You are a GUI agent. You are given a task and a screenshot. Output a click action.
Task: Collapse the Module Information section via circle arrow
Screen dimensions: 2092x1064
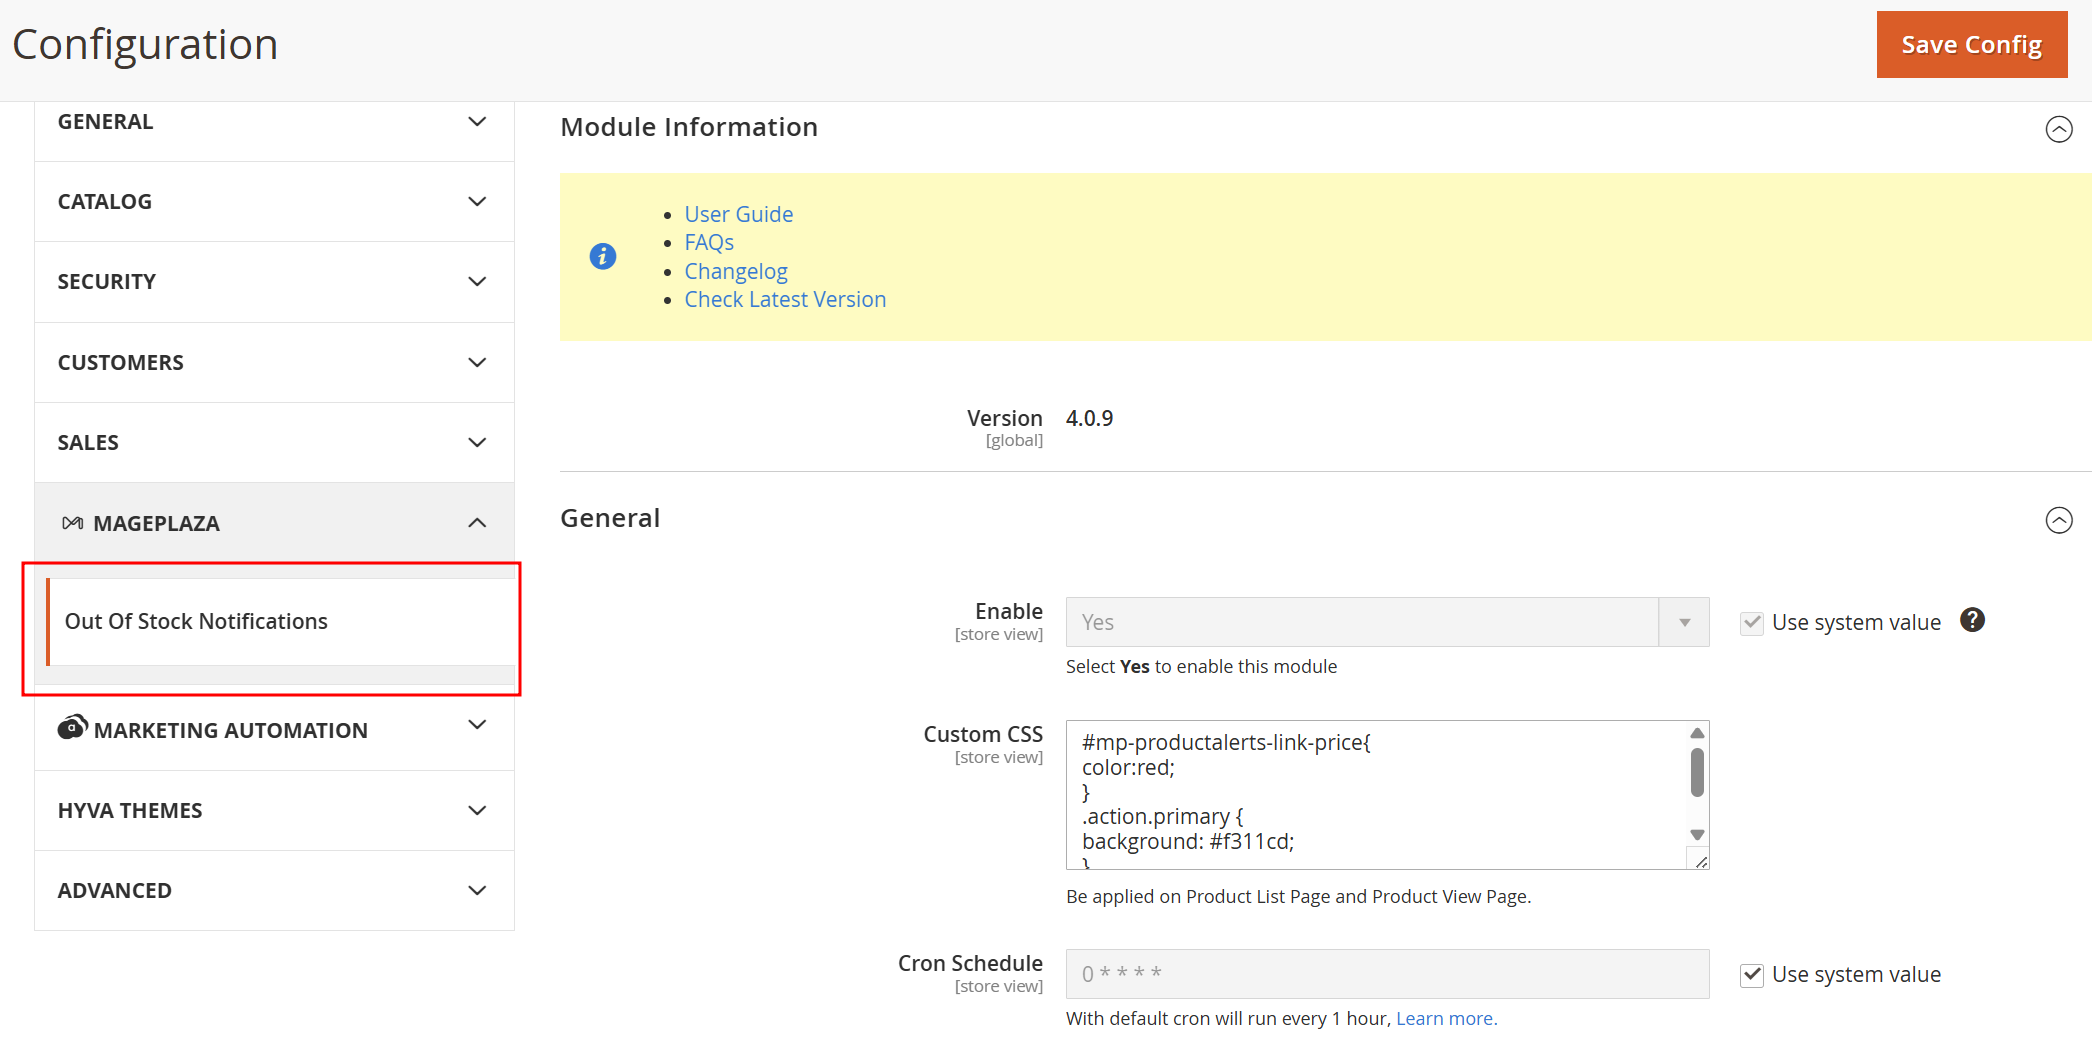coord(2058,129)
